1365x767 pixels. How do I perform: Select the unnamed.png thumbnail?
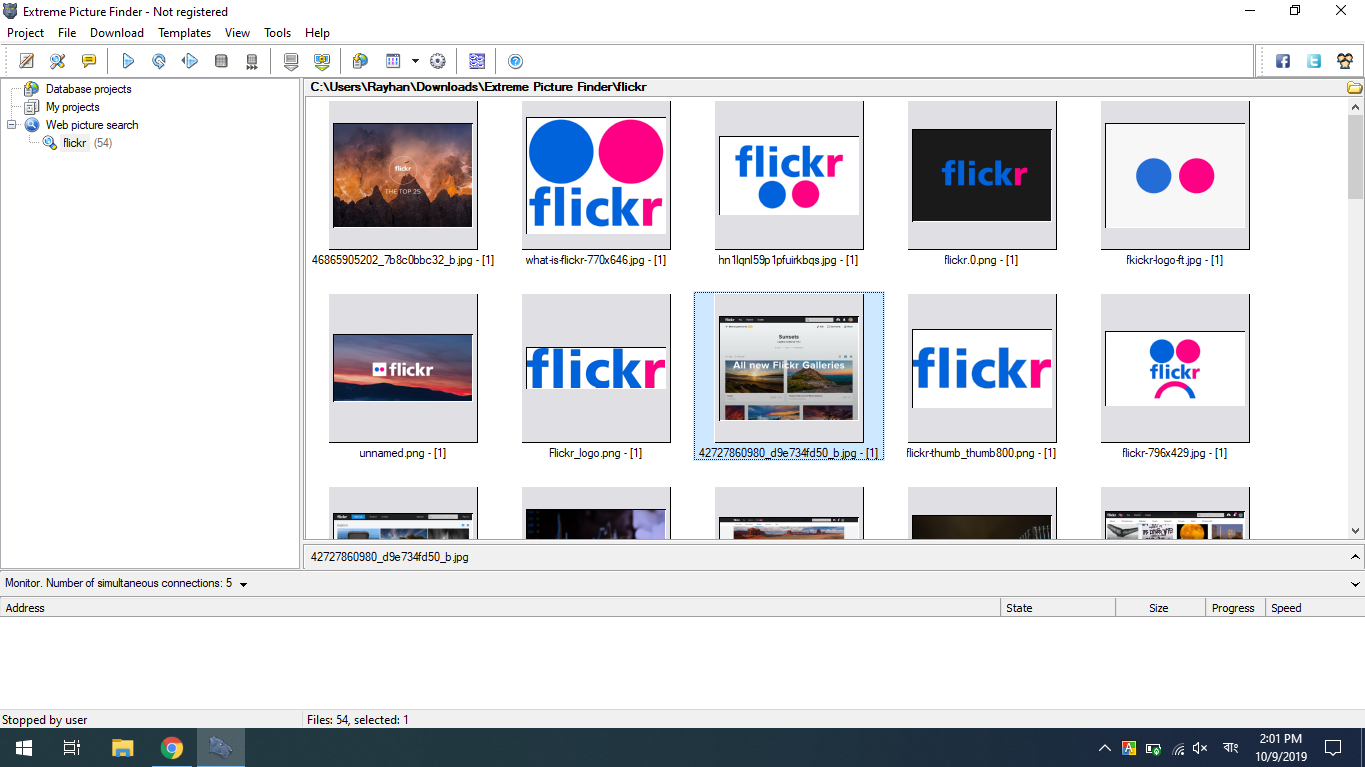pyautogui.click(x=403, y=368)
